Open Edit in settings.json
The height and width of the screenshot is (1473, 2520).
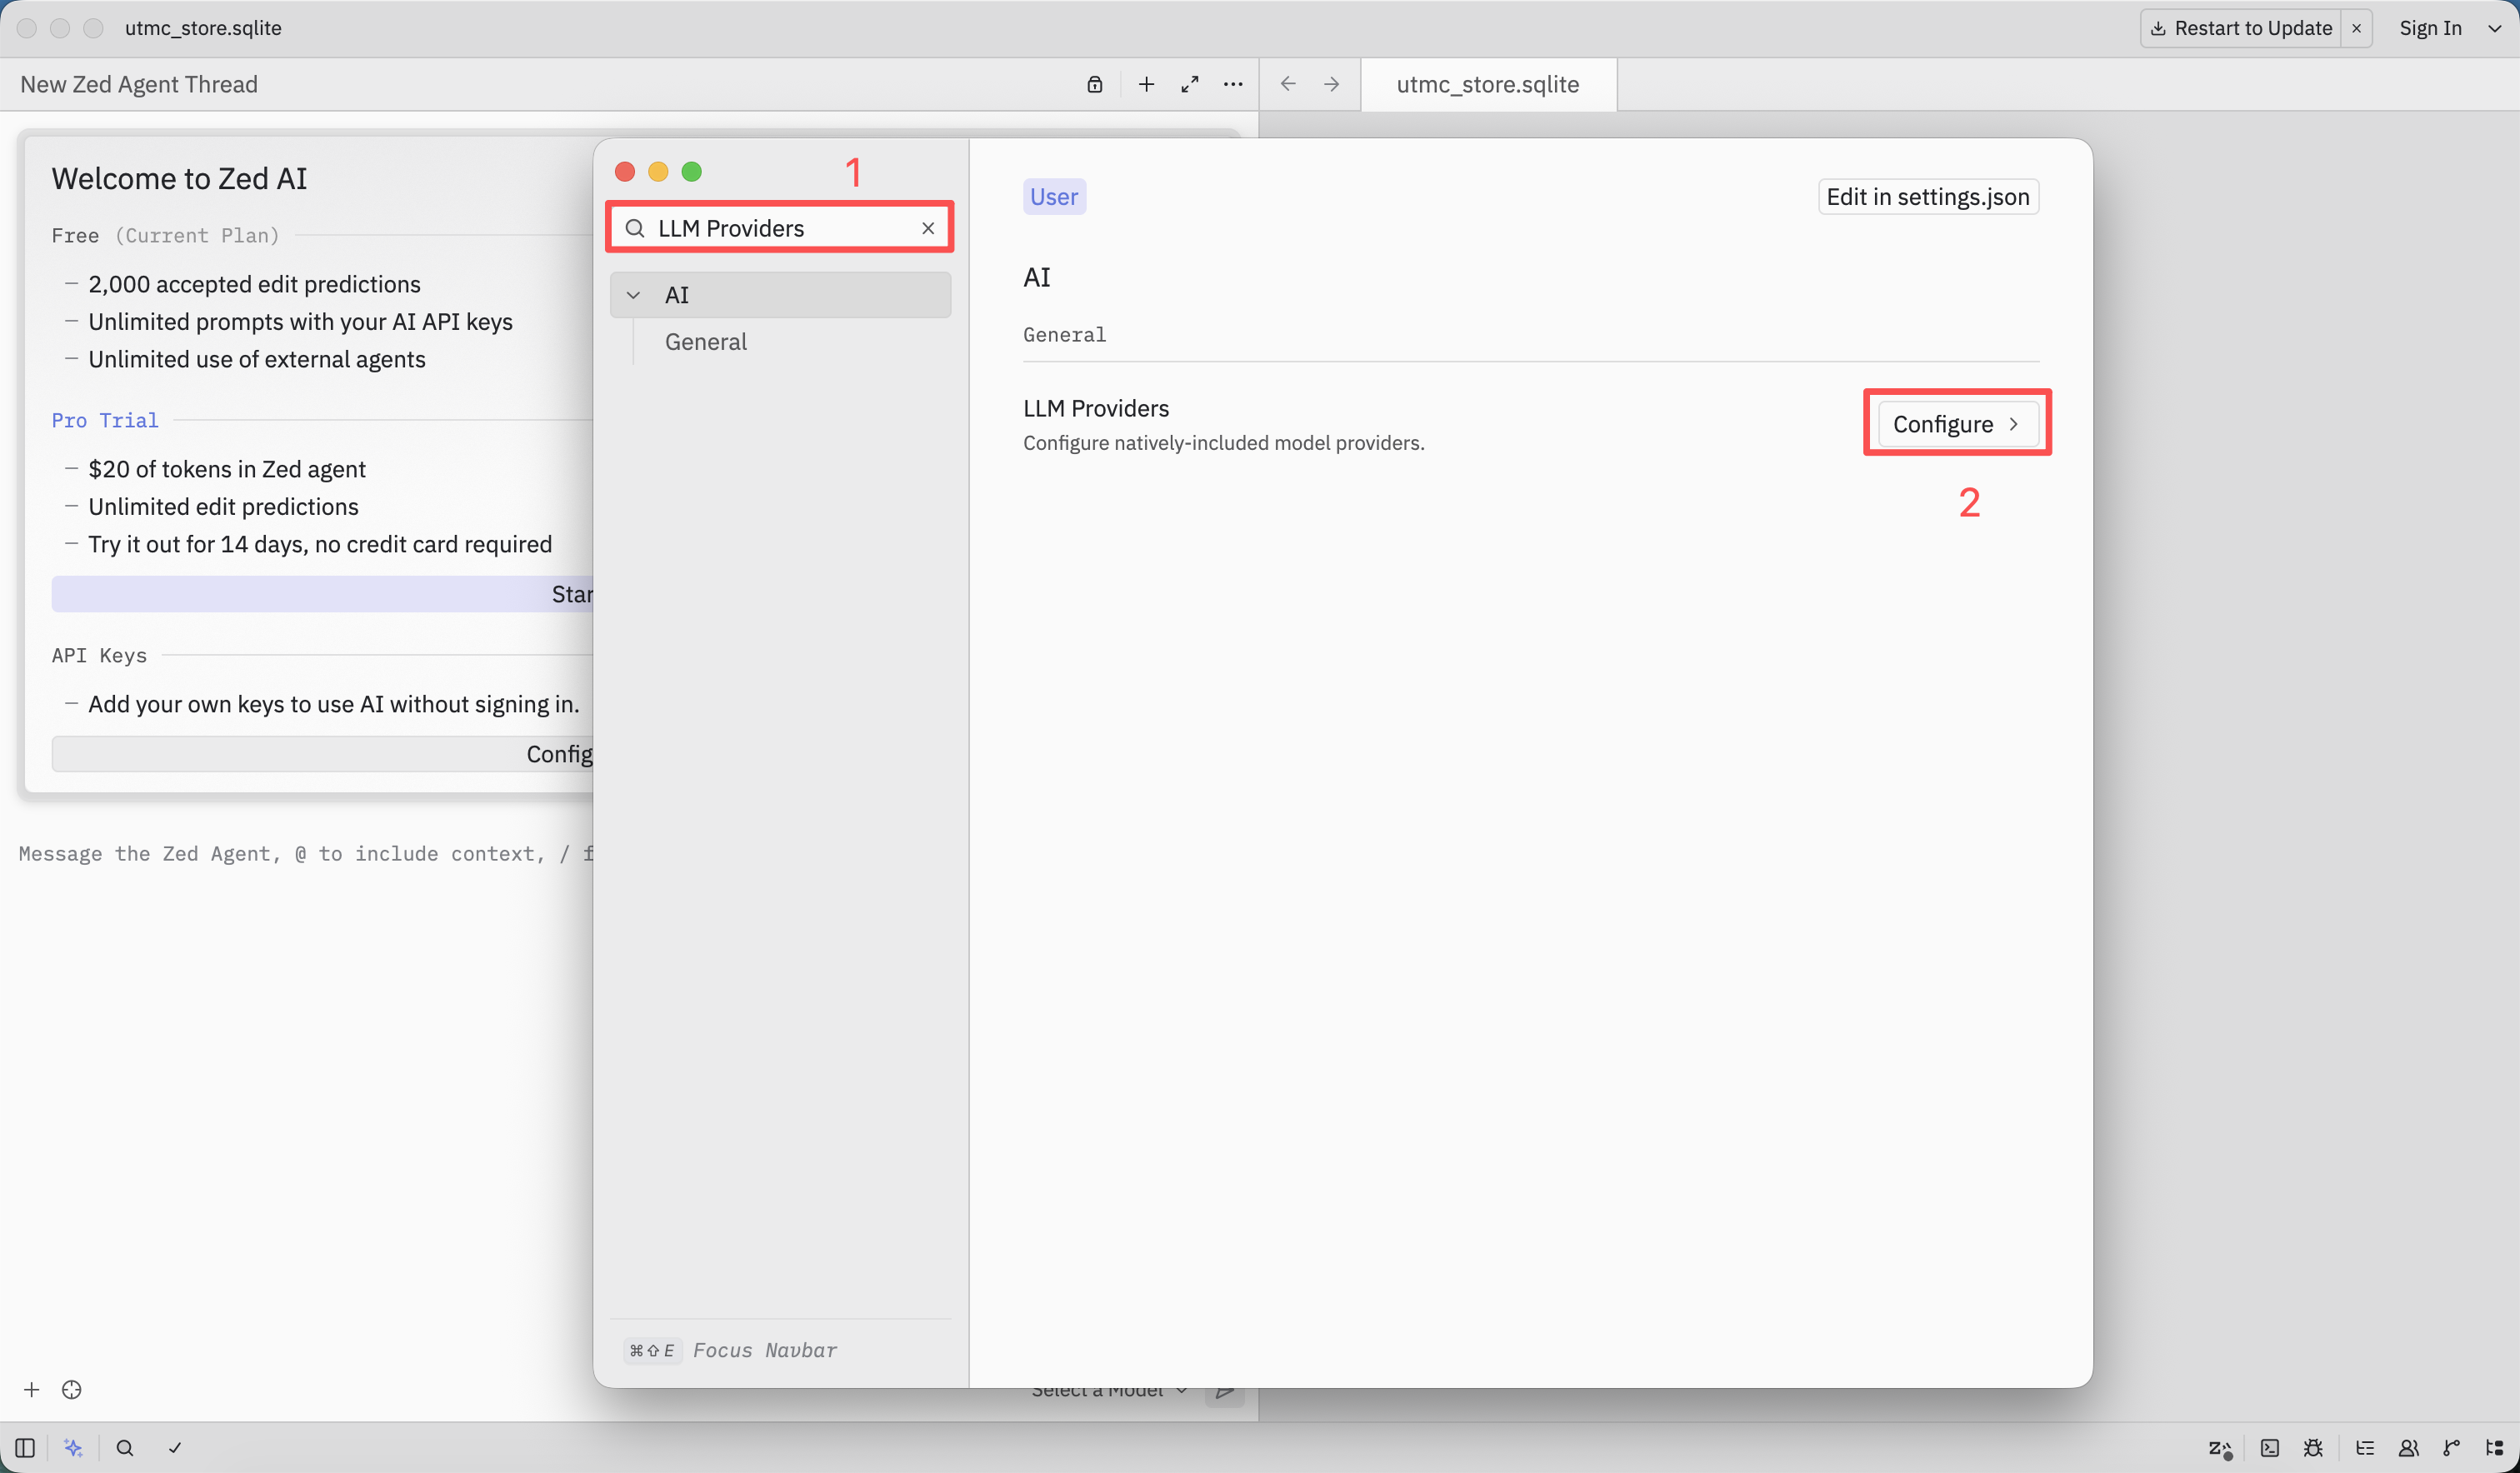pyautogui.click(x=1927, y=196)
